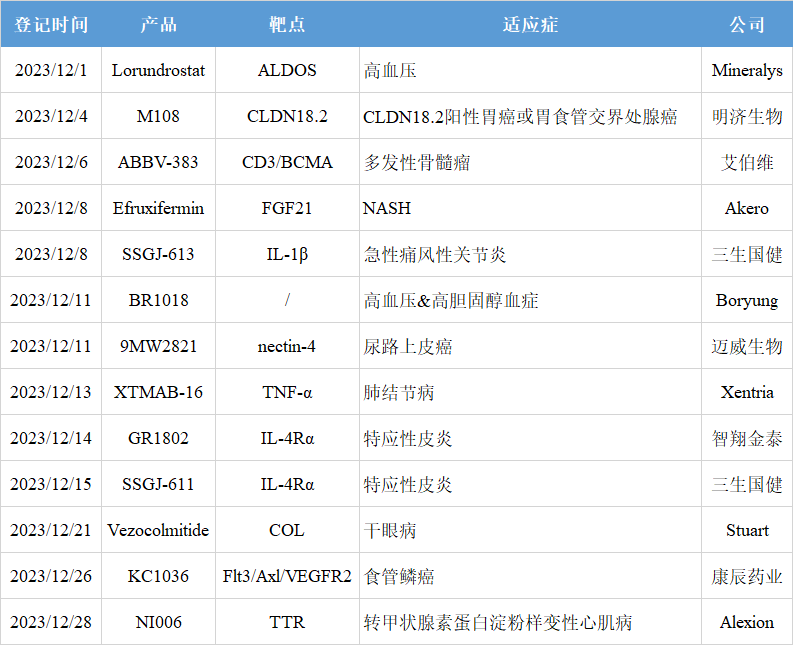The width and height of the screenshot is (793, 645).
Task: Click the 2023/12/15 date cell
Action: [51, 484]
